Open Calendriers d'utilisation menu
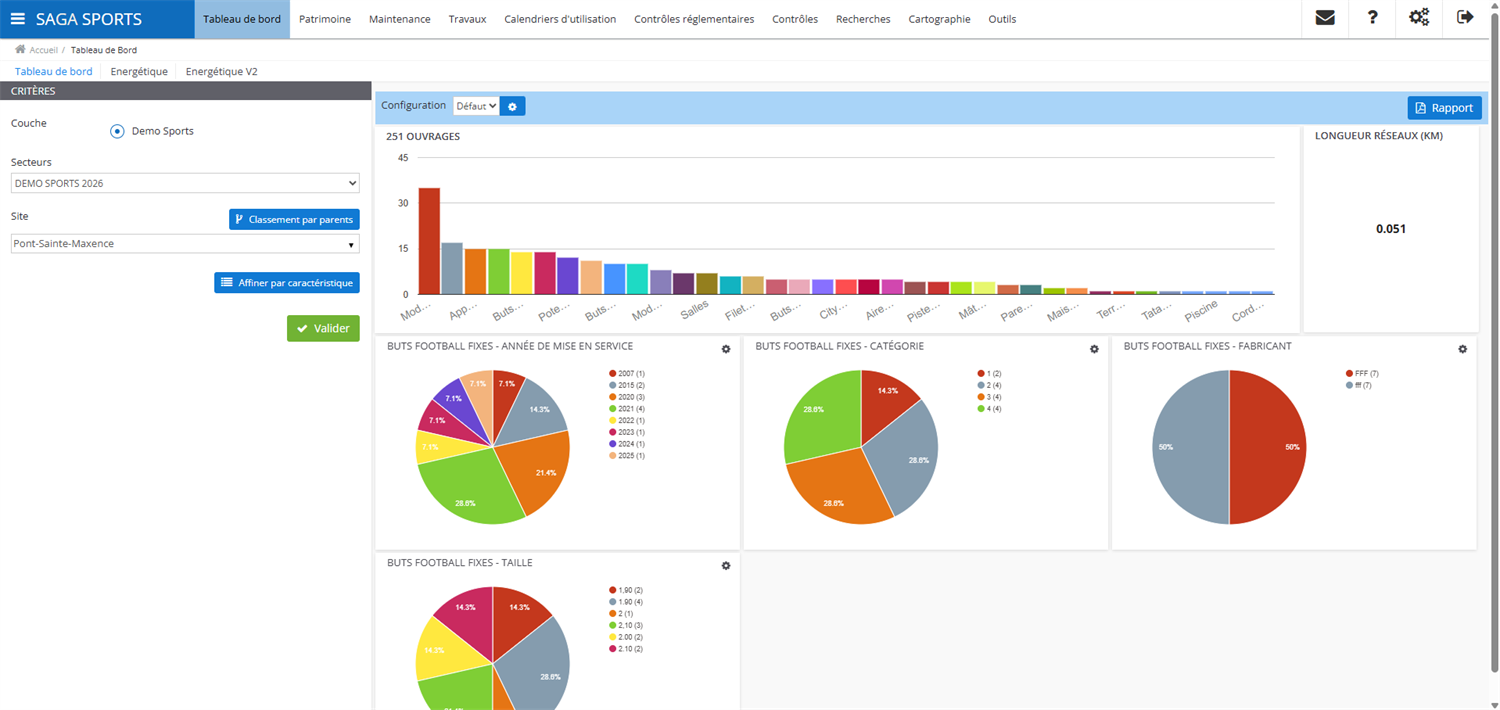1500x710 pixels. [560, 19]
